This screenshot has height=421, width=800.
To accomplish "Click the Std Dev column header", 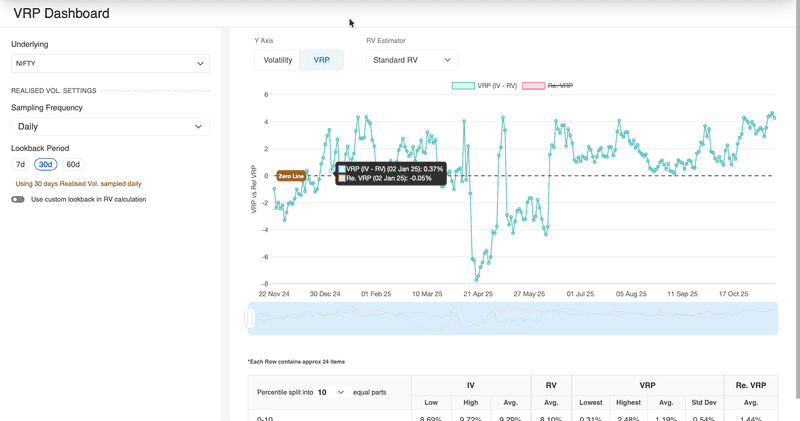I will click(x=703, y=402).
